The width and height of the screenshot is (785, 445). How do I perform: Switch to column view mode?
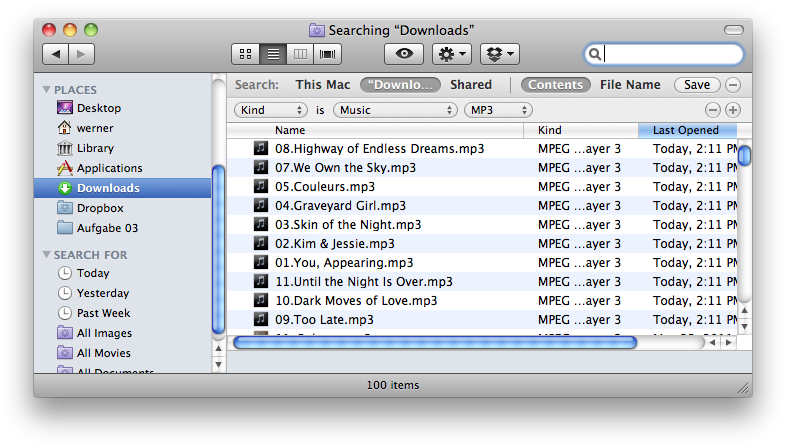(299, 54)
